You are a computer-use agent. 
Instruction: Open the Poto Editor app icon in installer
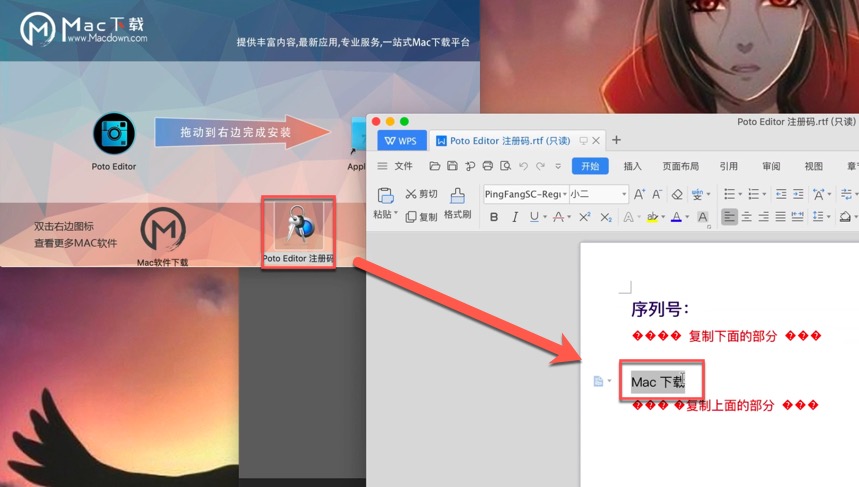coord(114,134)
